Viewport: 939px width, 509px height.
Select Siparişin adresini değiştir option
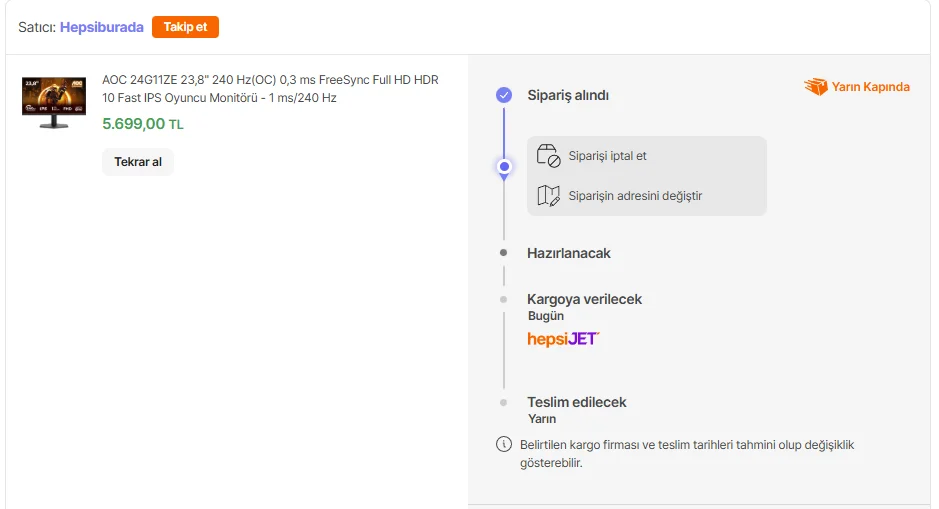(x=635, y=196)
